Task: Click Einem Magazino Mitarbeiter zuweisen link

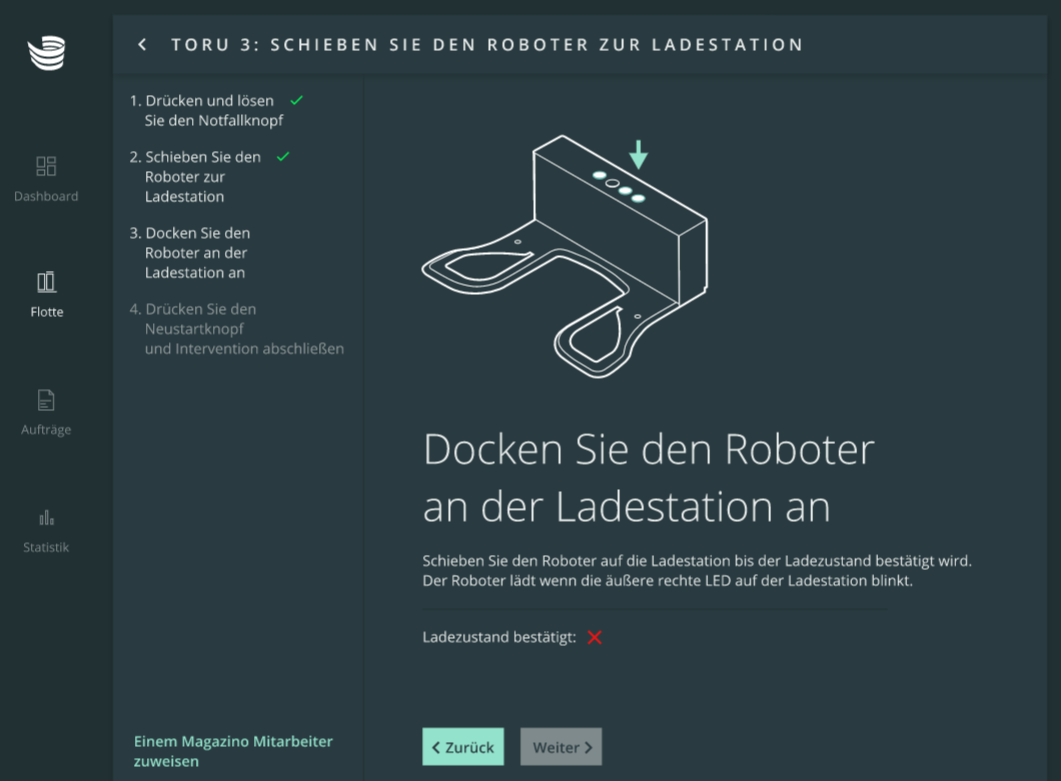Action: click(233, 751)
